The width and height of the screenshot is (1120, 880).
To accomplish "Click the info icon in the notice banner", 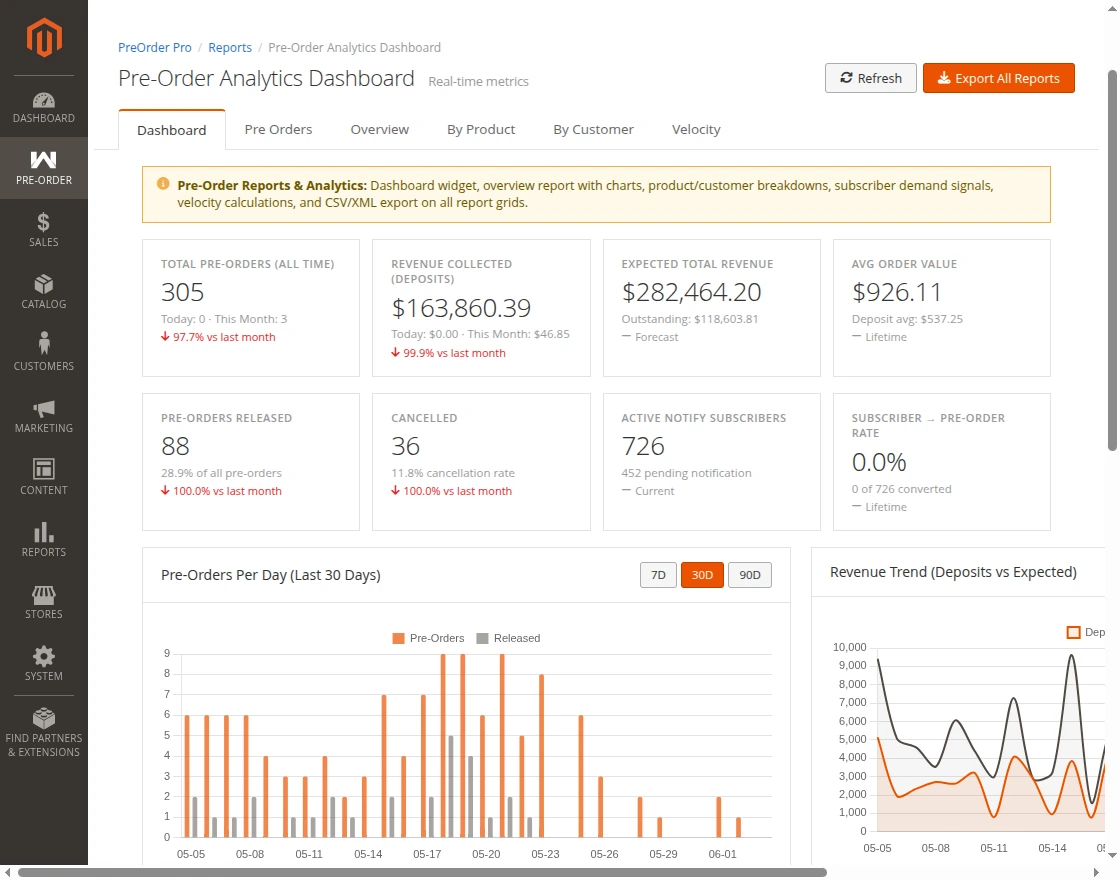I will (163, 184).
